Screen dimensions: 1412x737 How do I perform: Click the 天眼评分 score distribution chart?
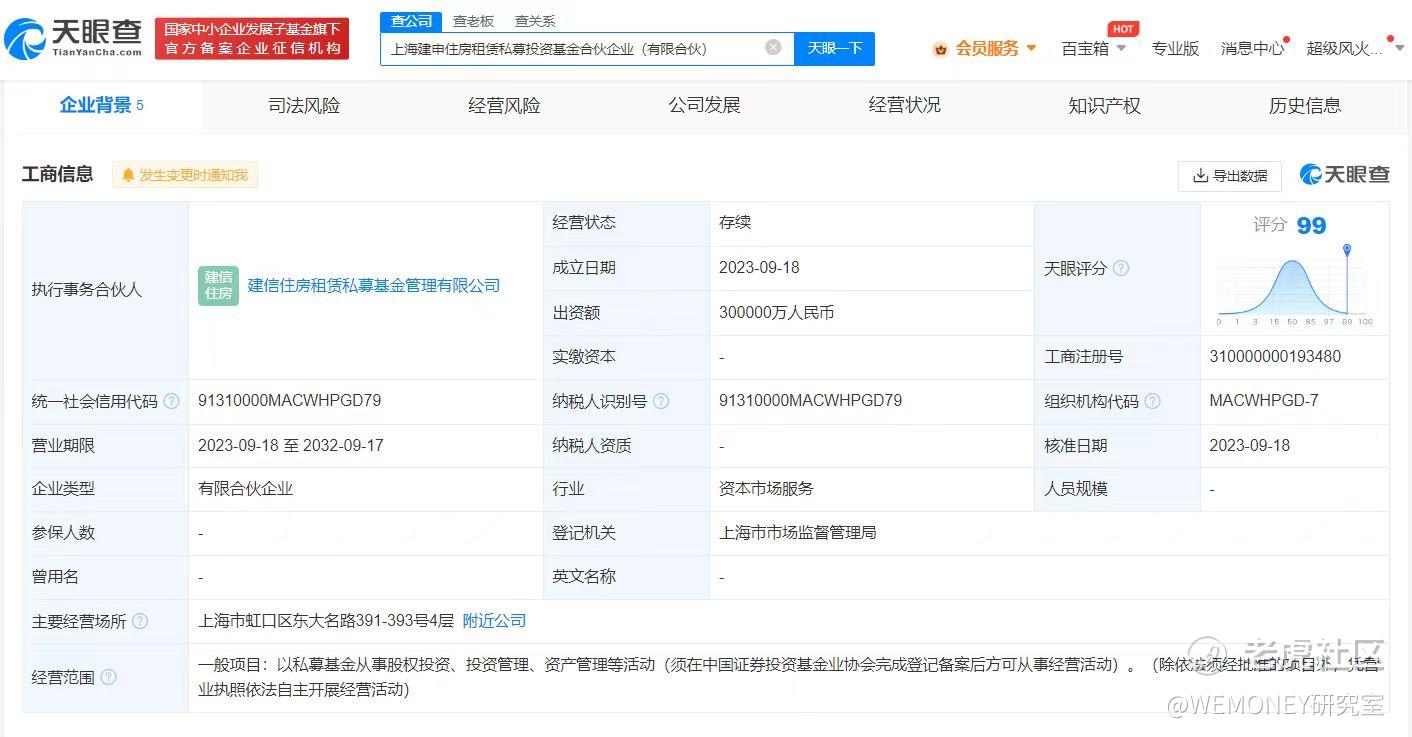click(x=1295, y=285)
